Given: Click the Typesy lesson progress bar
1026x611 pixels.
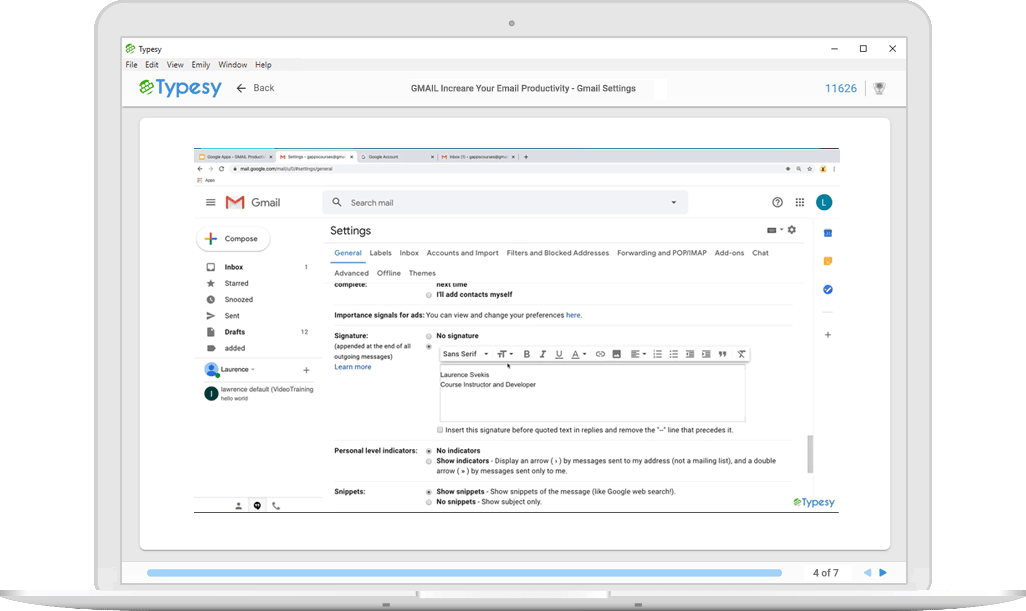Looking at the screenshot, I should [465, 573].
